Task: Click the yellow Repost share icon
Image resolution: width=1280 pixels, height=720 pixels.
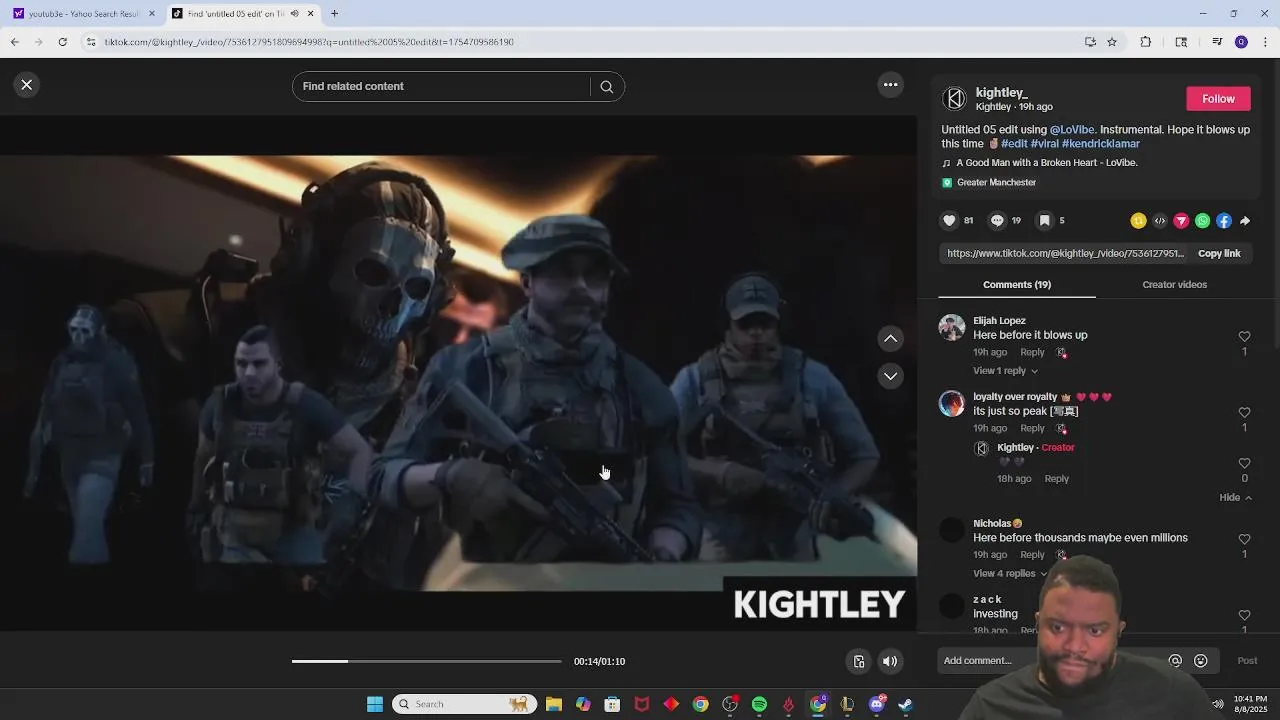Action: point(1138,221)
